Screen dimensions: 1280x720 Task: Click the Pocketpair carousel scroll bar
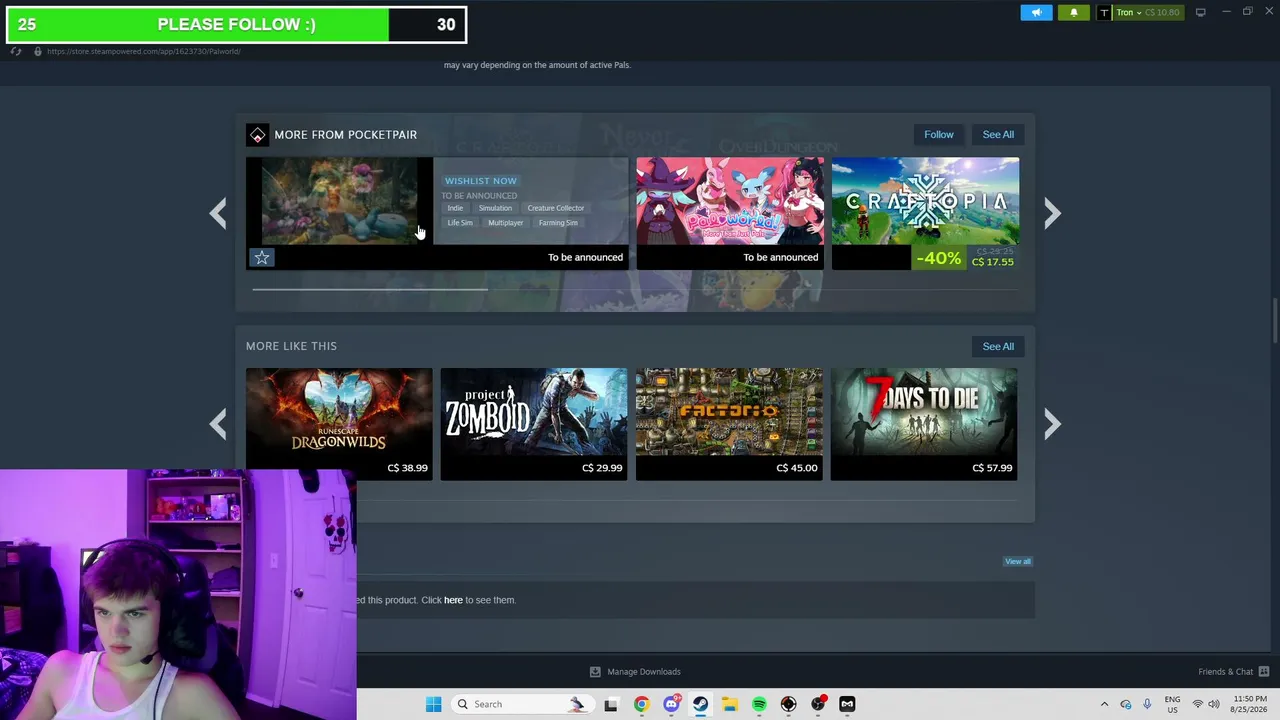click(x=370, y=289)
